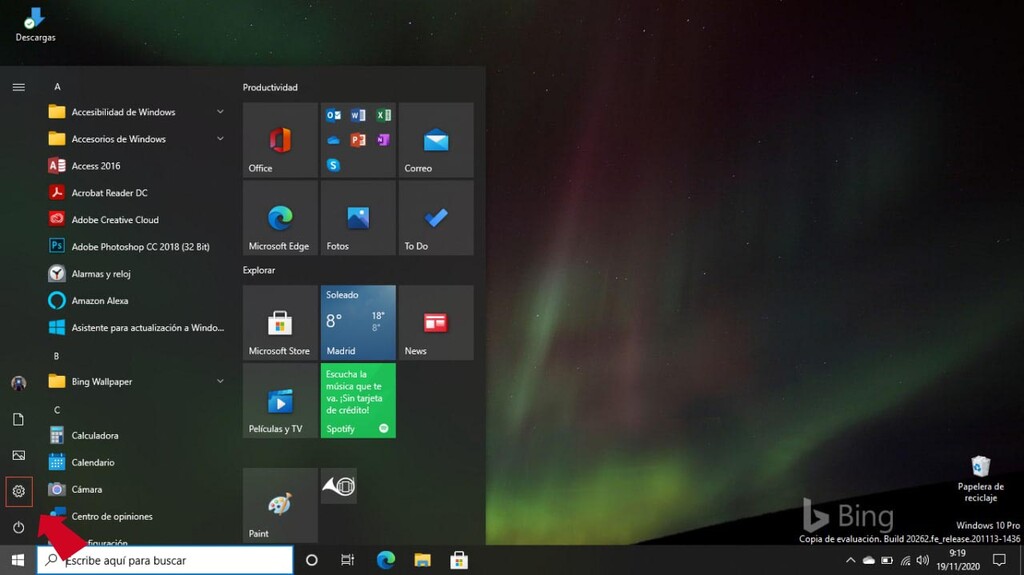The height and width of the screenshot is (575, 1024).
Task: Open Calculadora from the app list
Action: [x=95, y=436]
